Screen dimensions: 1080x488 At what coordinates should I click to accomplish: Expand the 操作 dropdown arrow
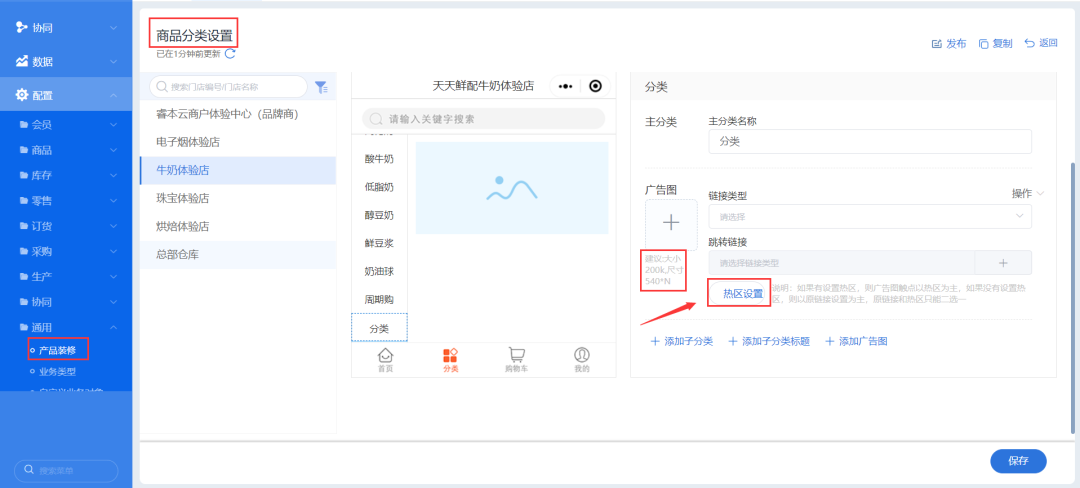pyautogui.click(x=1039, y=193)
